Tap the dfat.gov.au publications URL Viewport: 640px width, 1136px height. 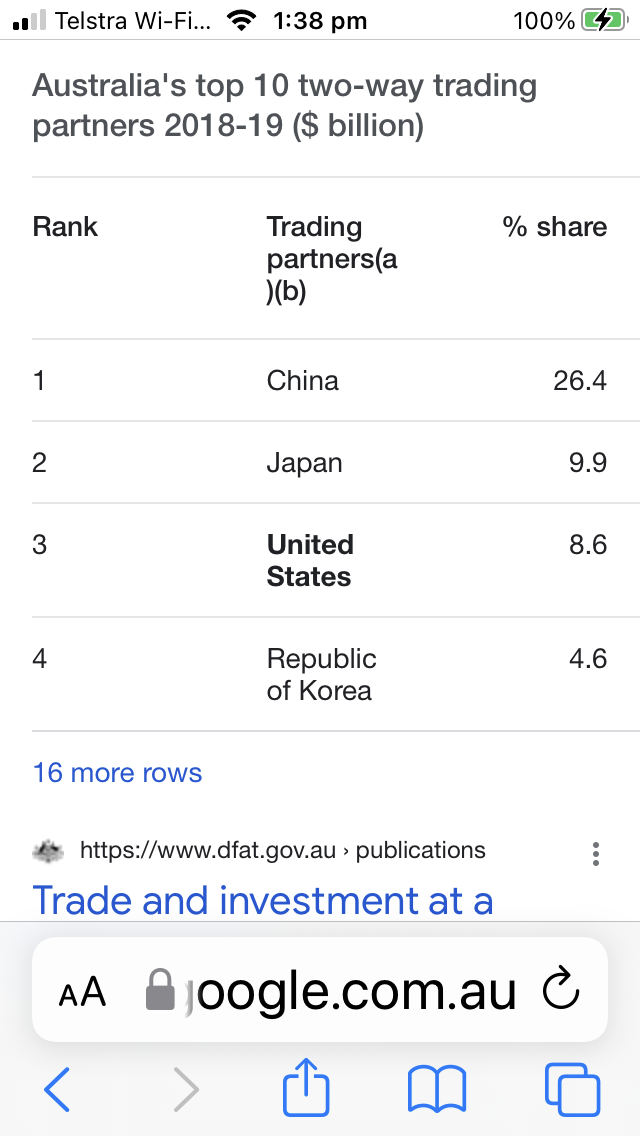pyautogui.click(x=283, y=849)
